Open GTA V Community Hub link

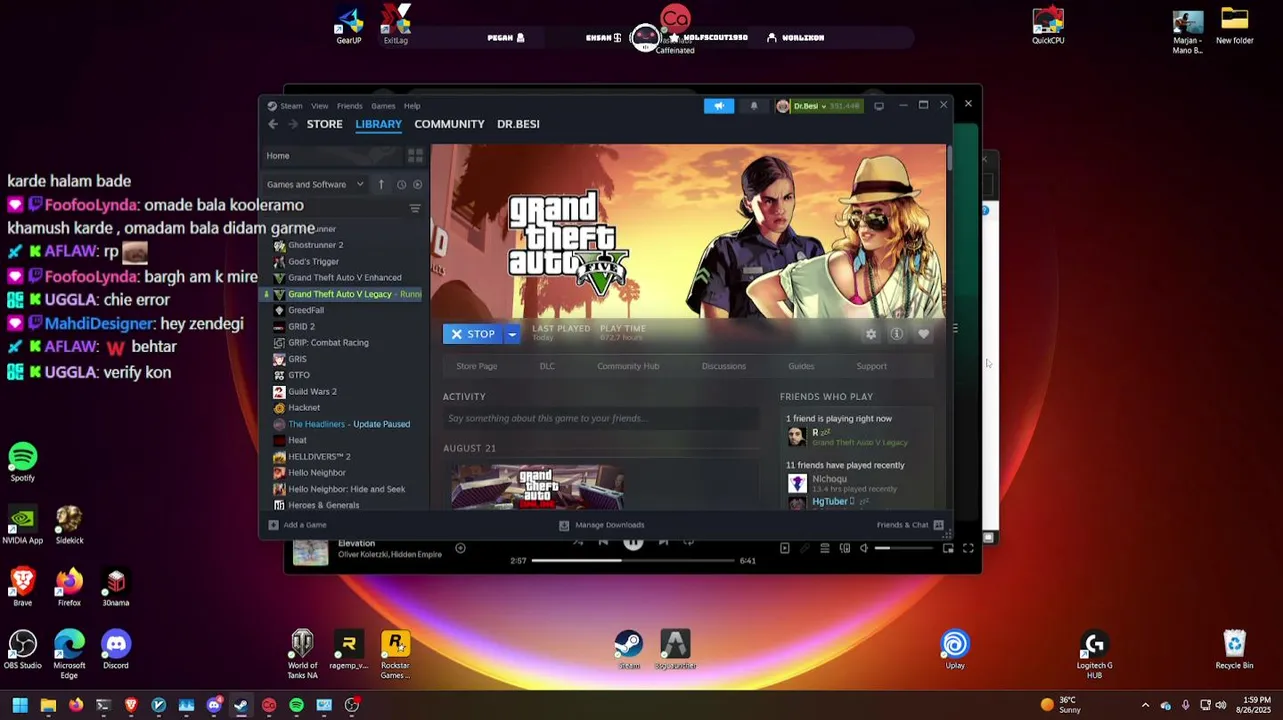[628, 366]
